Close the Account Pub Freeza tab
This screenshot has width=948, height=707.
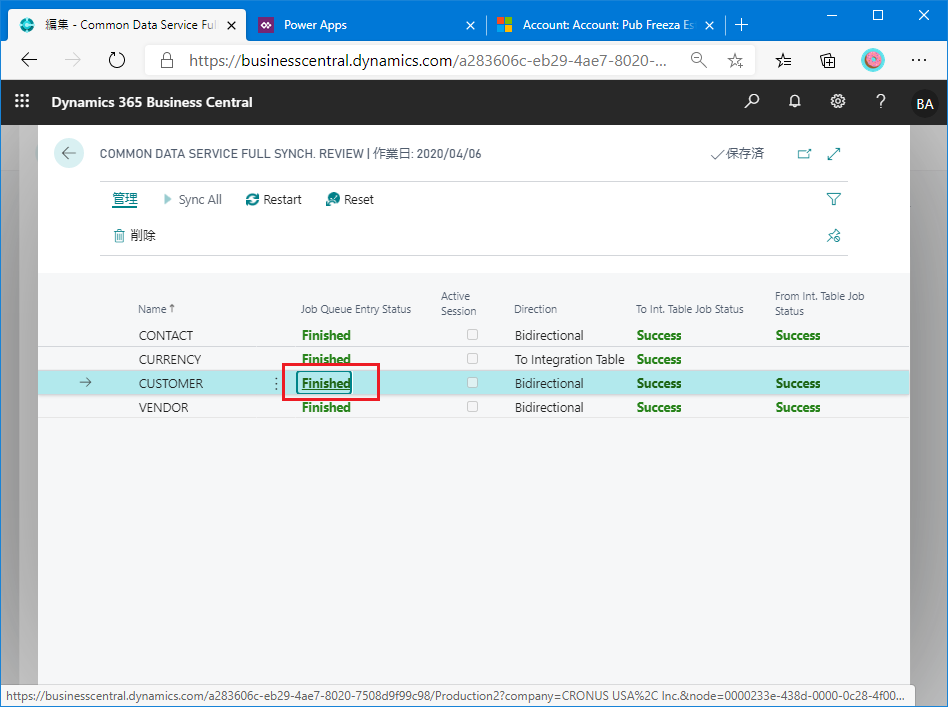coord(710,25)
